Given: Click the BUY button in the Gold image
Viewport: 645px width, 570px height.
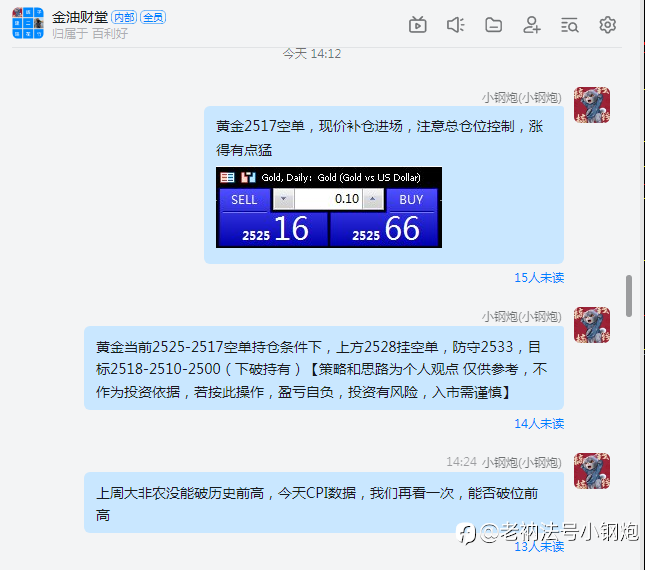Looking at the screenshot, I should pos(411,200).
